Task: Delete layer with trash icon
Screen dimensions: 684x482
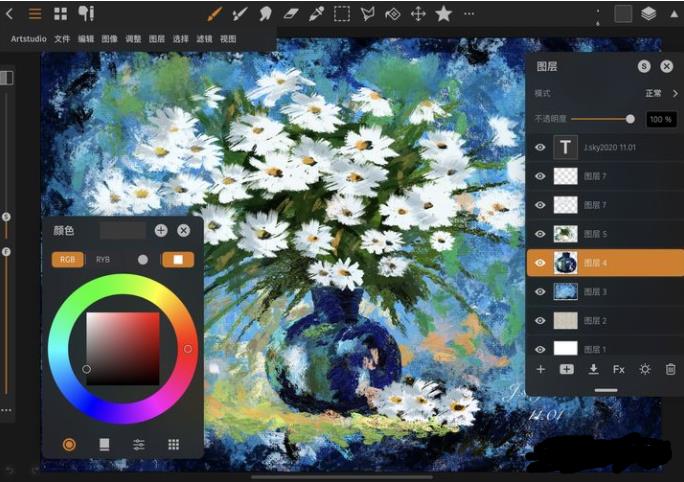Action: pyautogui.click(x=670, y=369)
